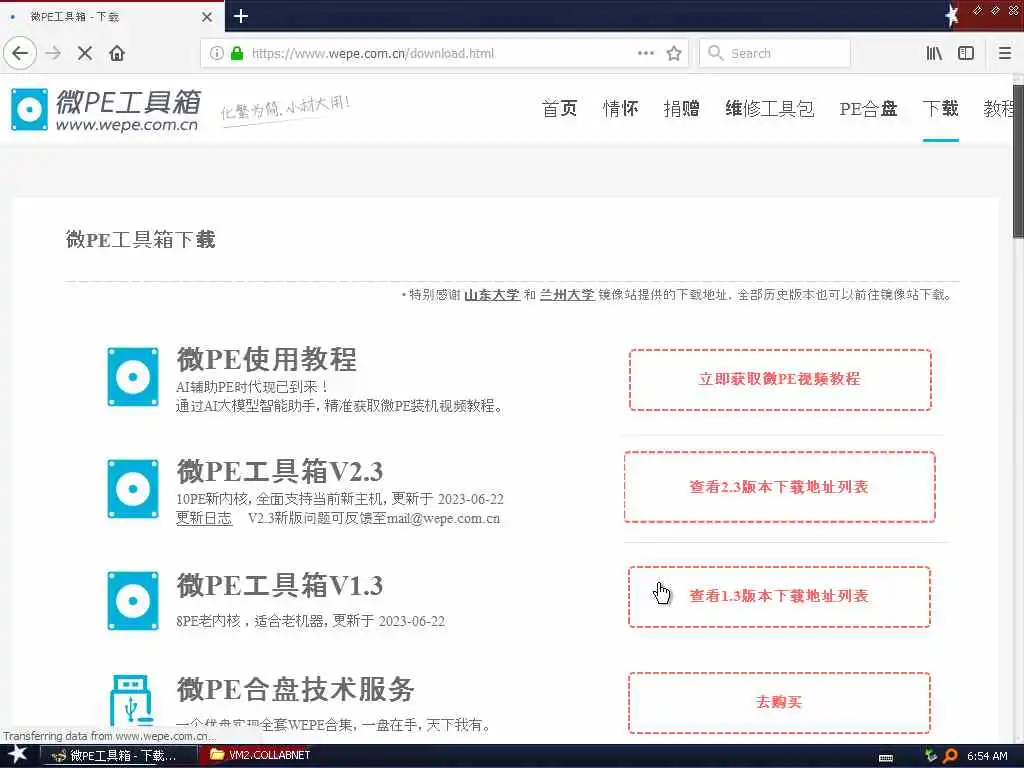Screen dimensions: 1024x768
Task: Click the 微PE使用教程 heading text
Action: (x=266, y=359)
